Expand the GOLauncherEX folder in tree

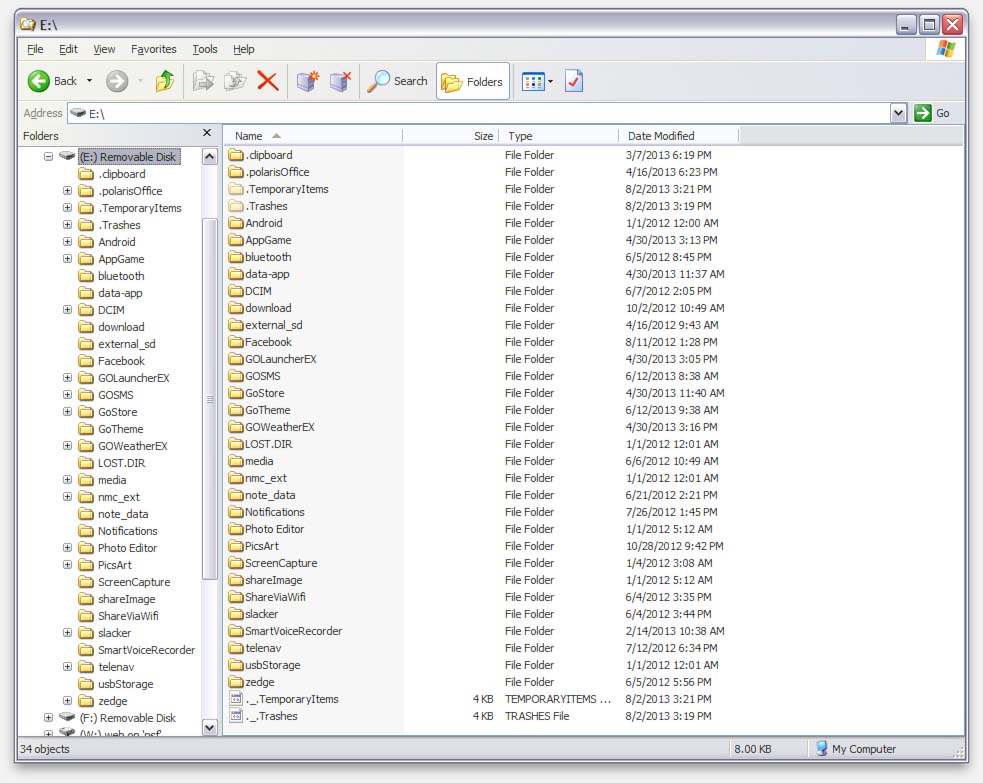(x=67, y=377)
